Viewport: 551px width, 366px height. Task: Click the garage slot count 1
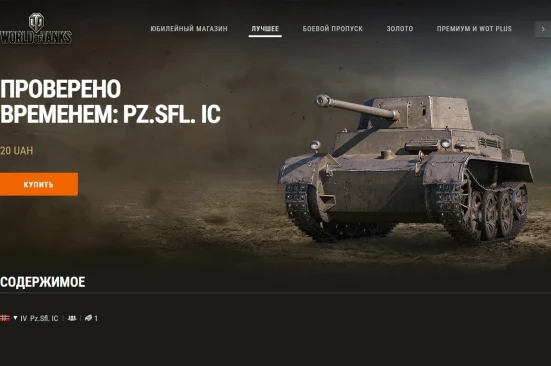tap(96, 318)
